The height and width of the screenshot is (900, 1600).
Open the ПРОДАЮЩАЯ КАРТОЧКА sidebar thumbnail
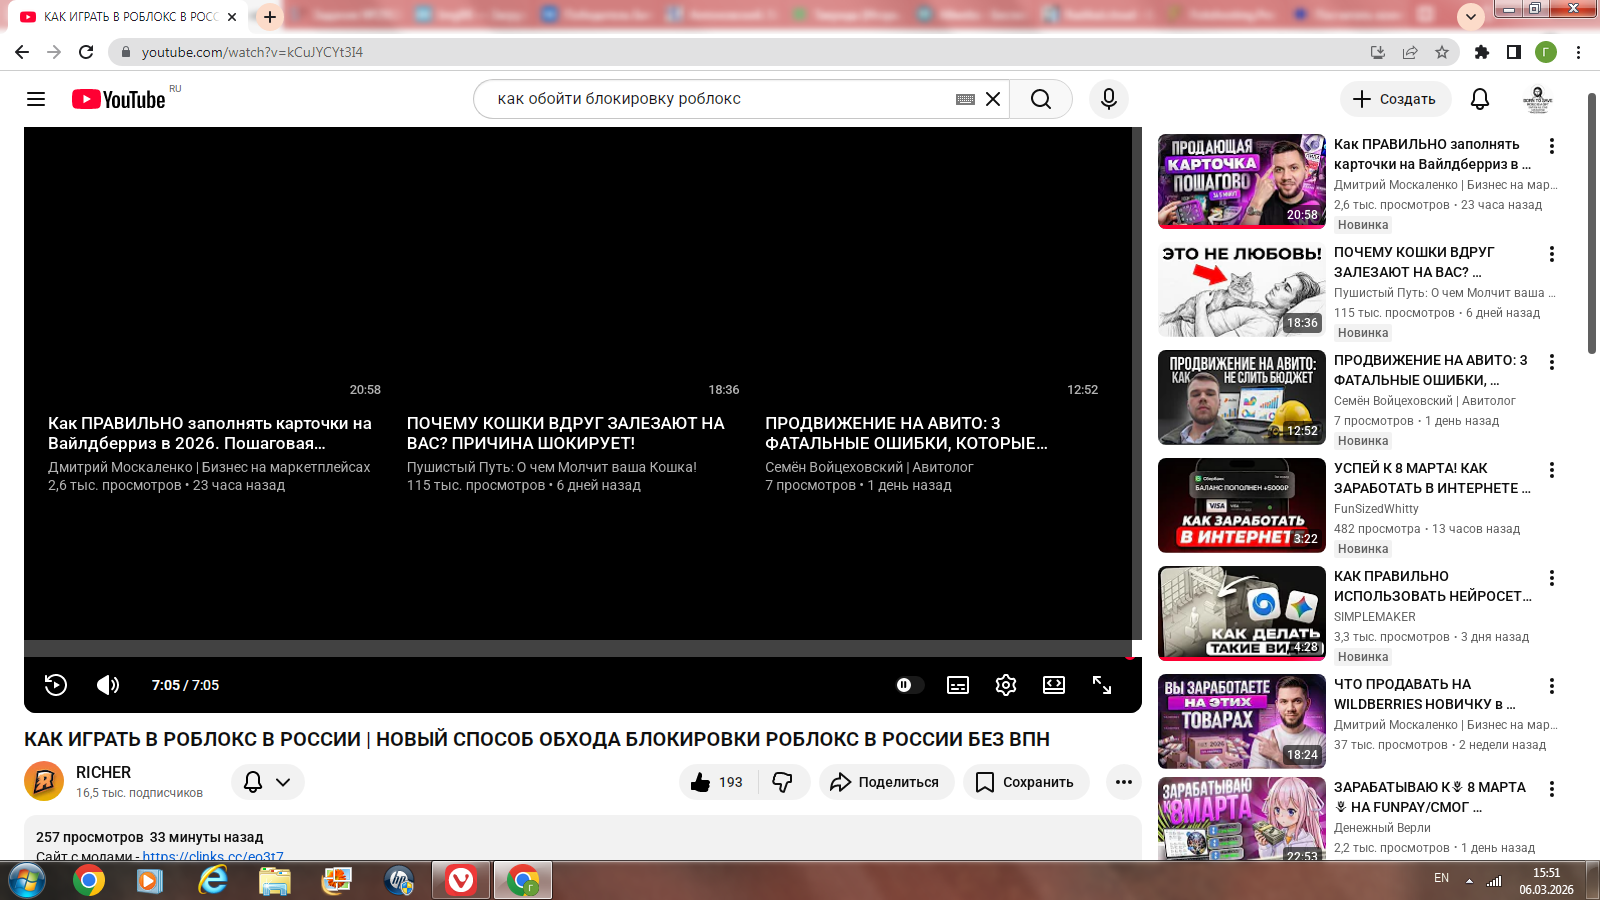(x=1242, y=181)
